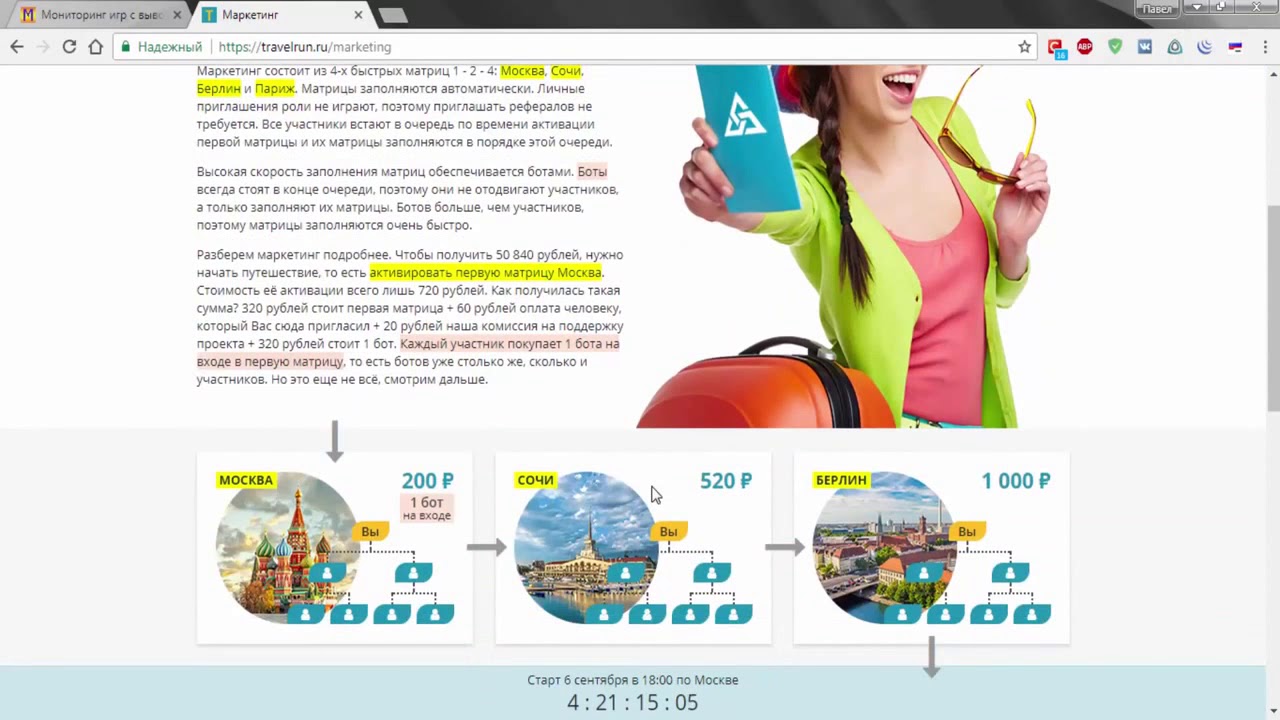The image size is (1280, 720).
Task: Go back with the browser back arrow
Action: click(x=17, y=47)
